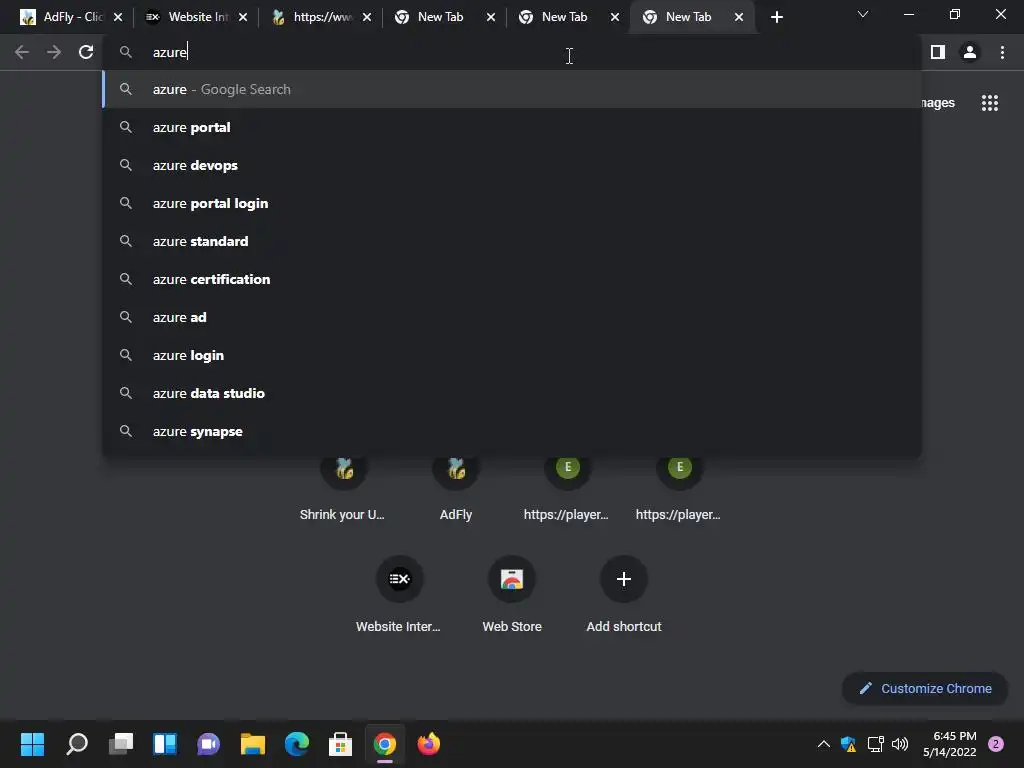This screenshot has width=1024, height=768.
Task: Close the Website Int tab
Action: (x=243, y=18)
